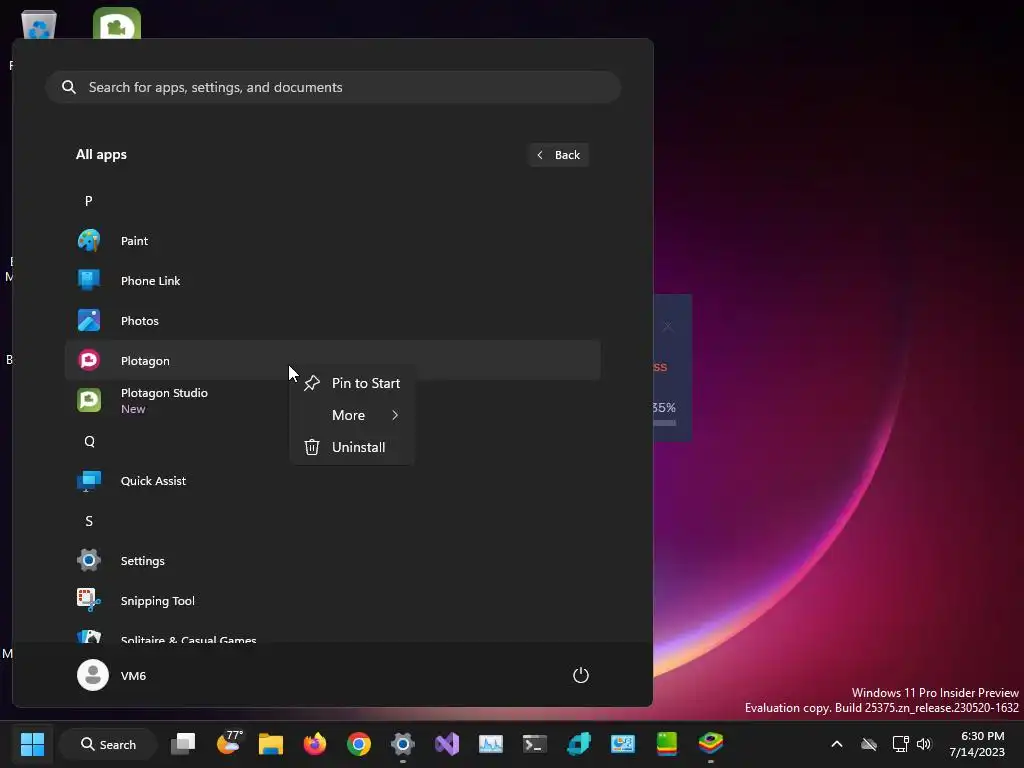Click the VM6 username text
The height and width of the screenshot is (768, 1024).
(x=133, y=676)
